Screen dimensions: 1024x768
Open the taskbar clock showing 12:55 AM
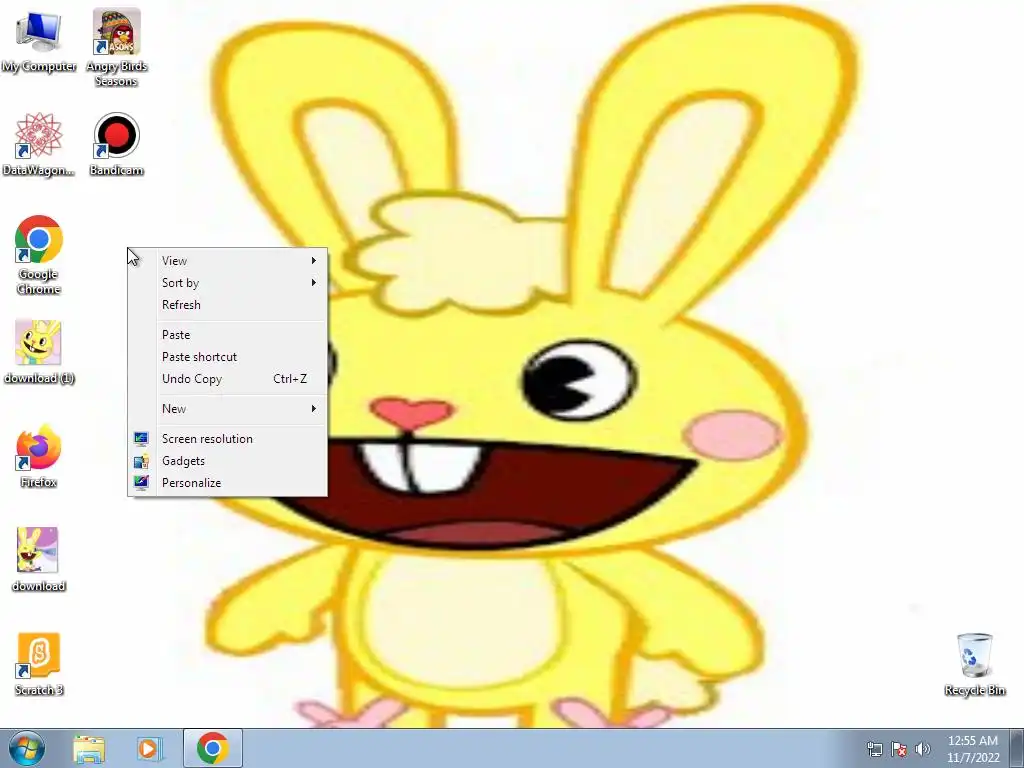[973, 749]
